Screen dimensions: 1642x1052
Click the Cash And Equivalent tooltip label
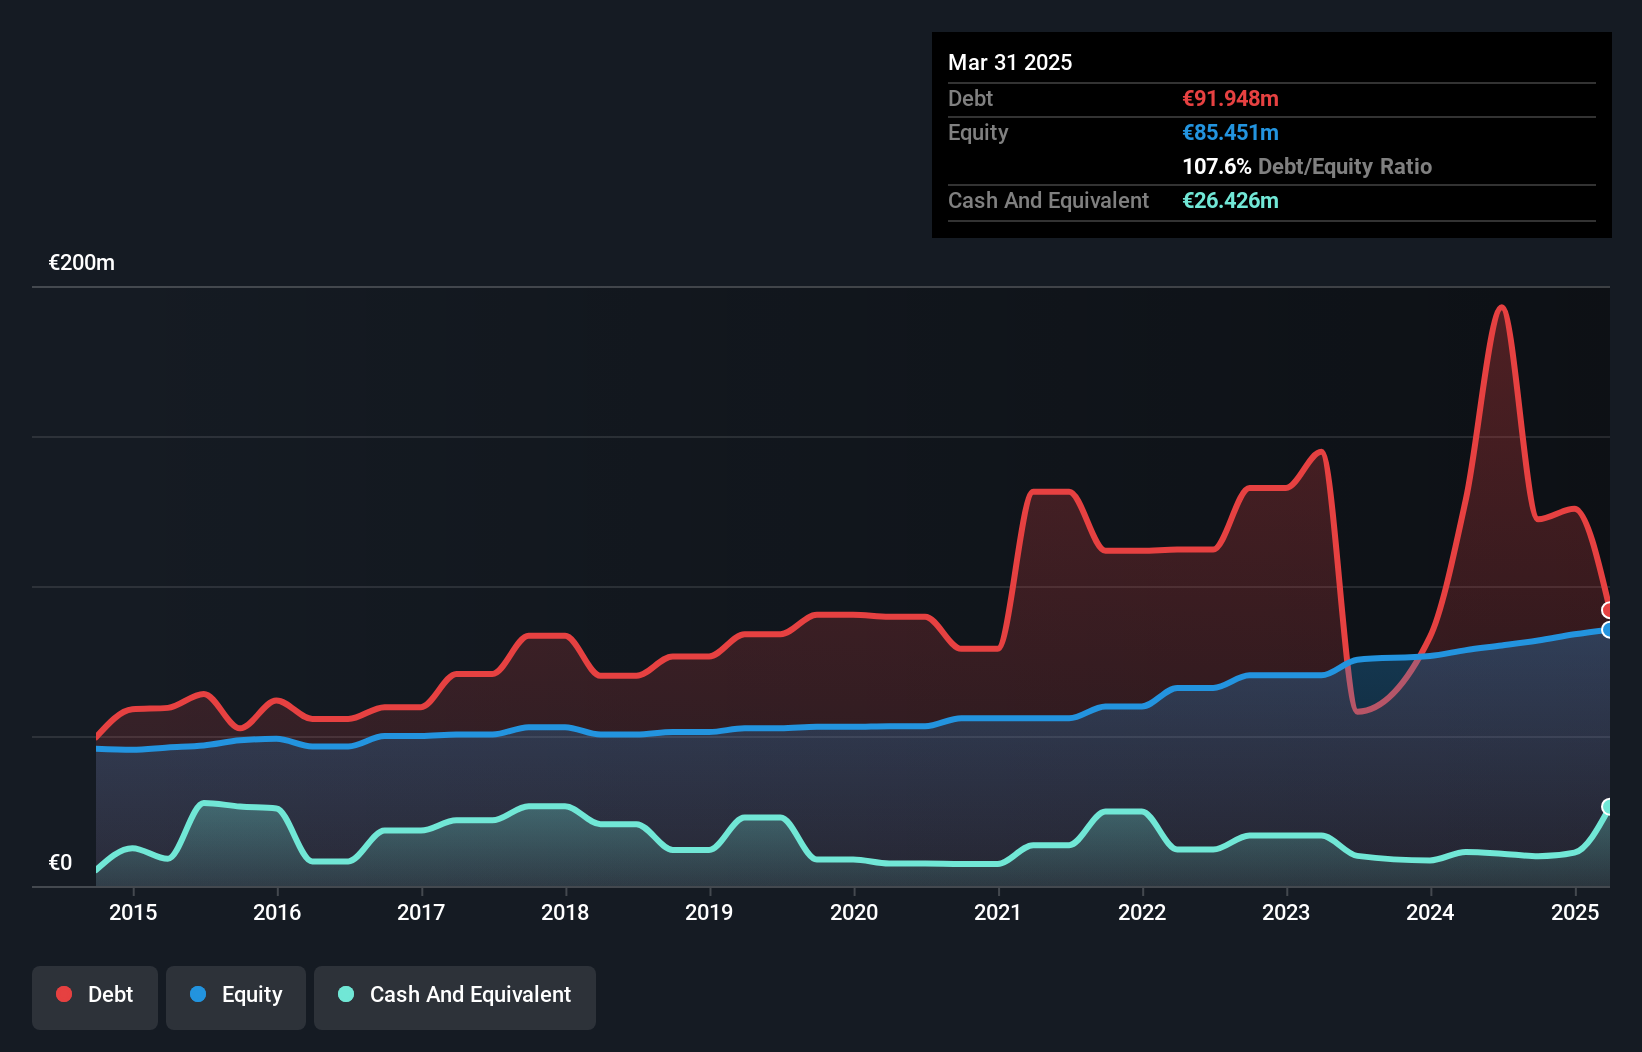1048,200
